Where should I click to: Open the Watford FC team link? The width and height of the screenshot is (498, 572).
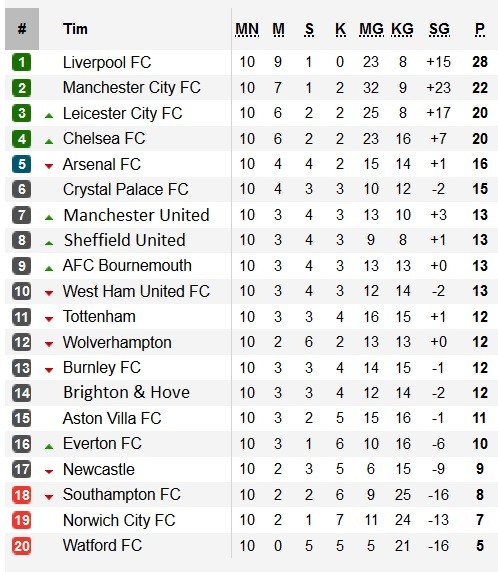click(102, 546)
